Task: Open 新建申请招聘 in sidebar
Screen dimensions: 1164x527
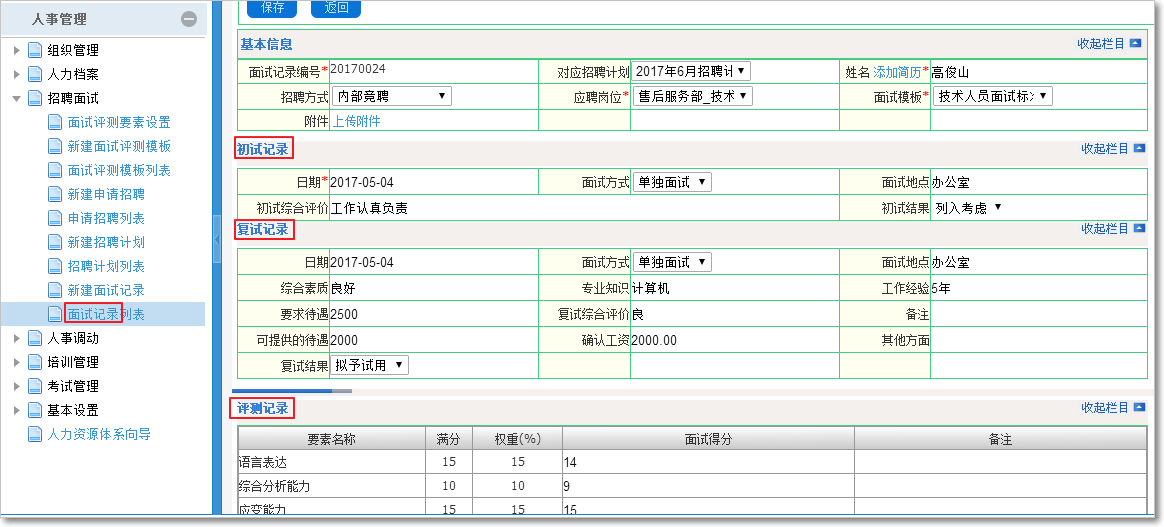Action: point(106,194)
